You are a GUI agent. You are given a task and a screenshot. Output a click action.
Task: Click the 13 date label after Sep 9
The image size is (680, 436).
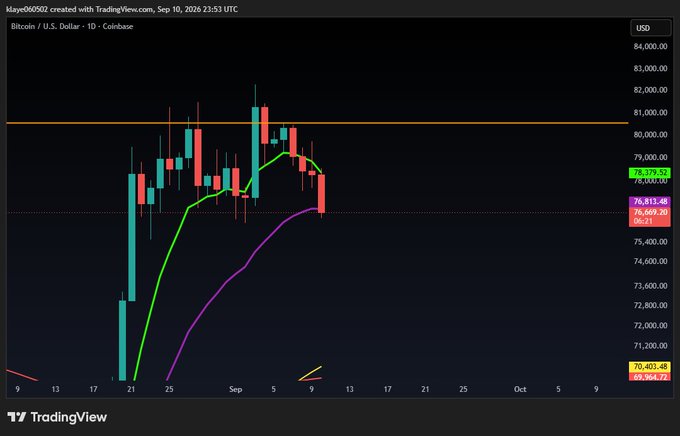[x=350, y=390]
